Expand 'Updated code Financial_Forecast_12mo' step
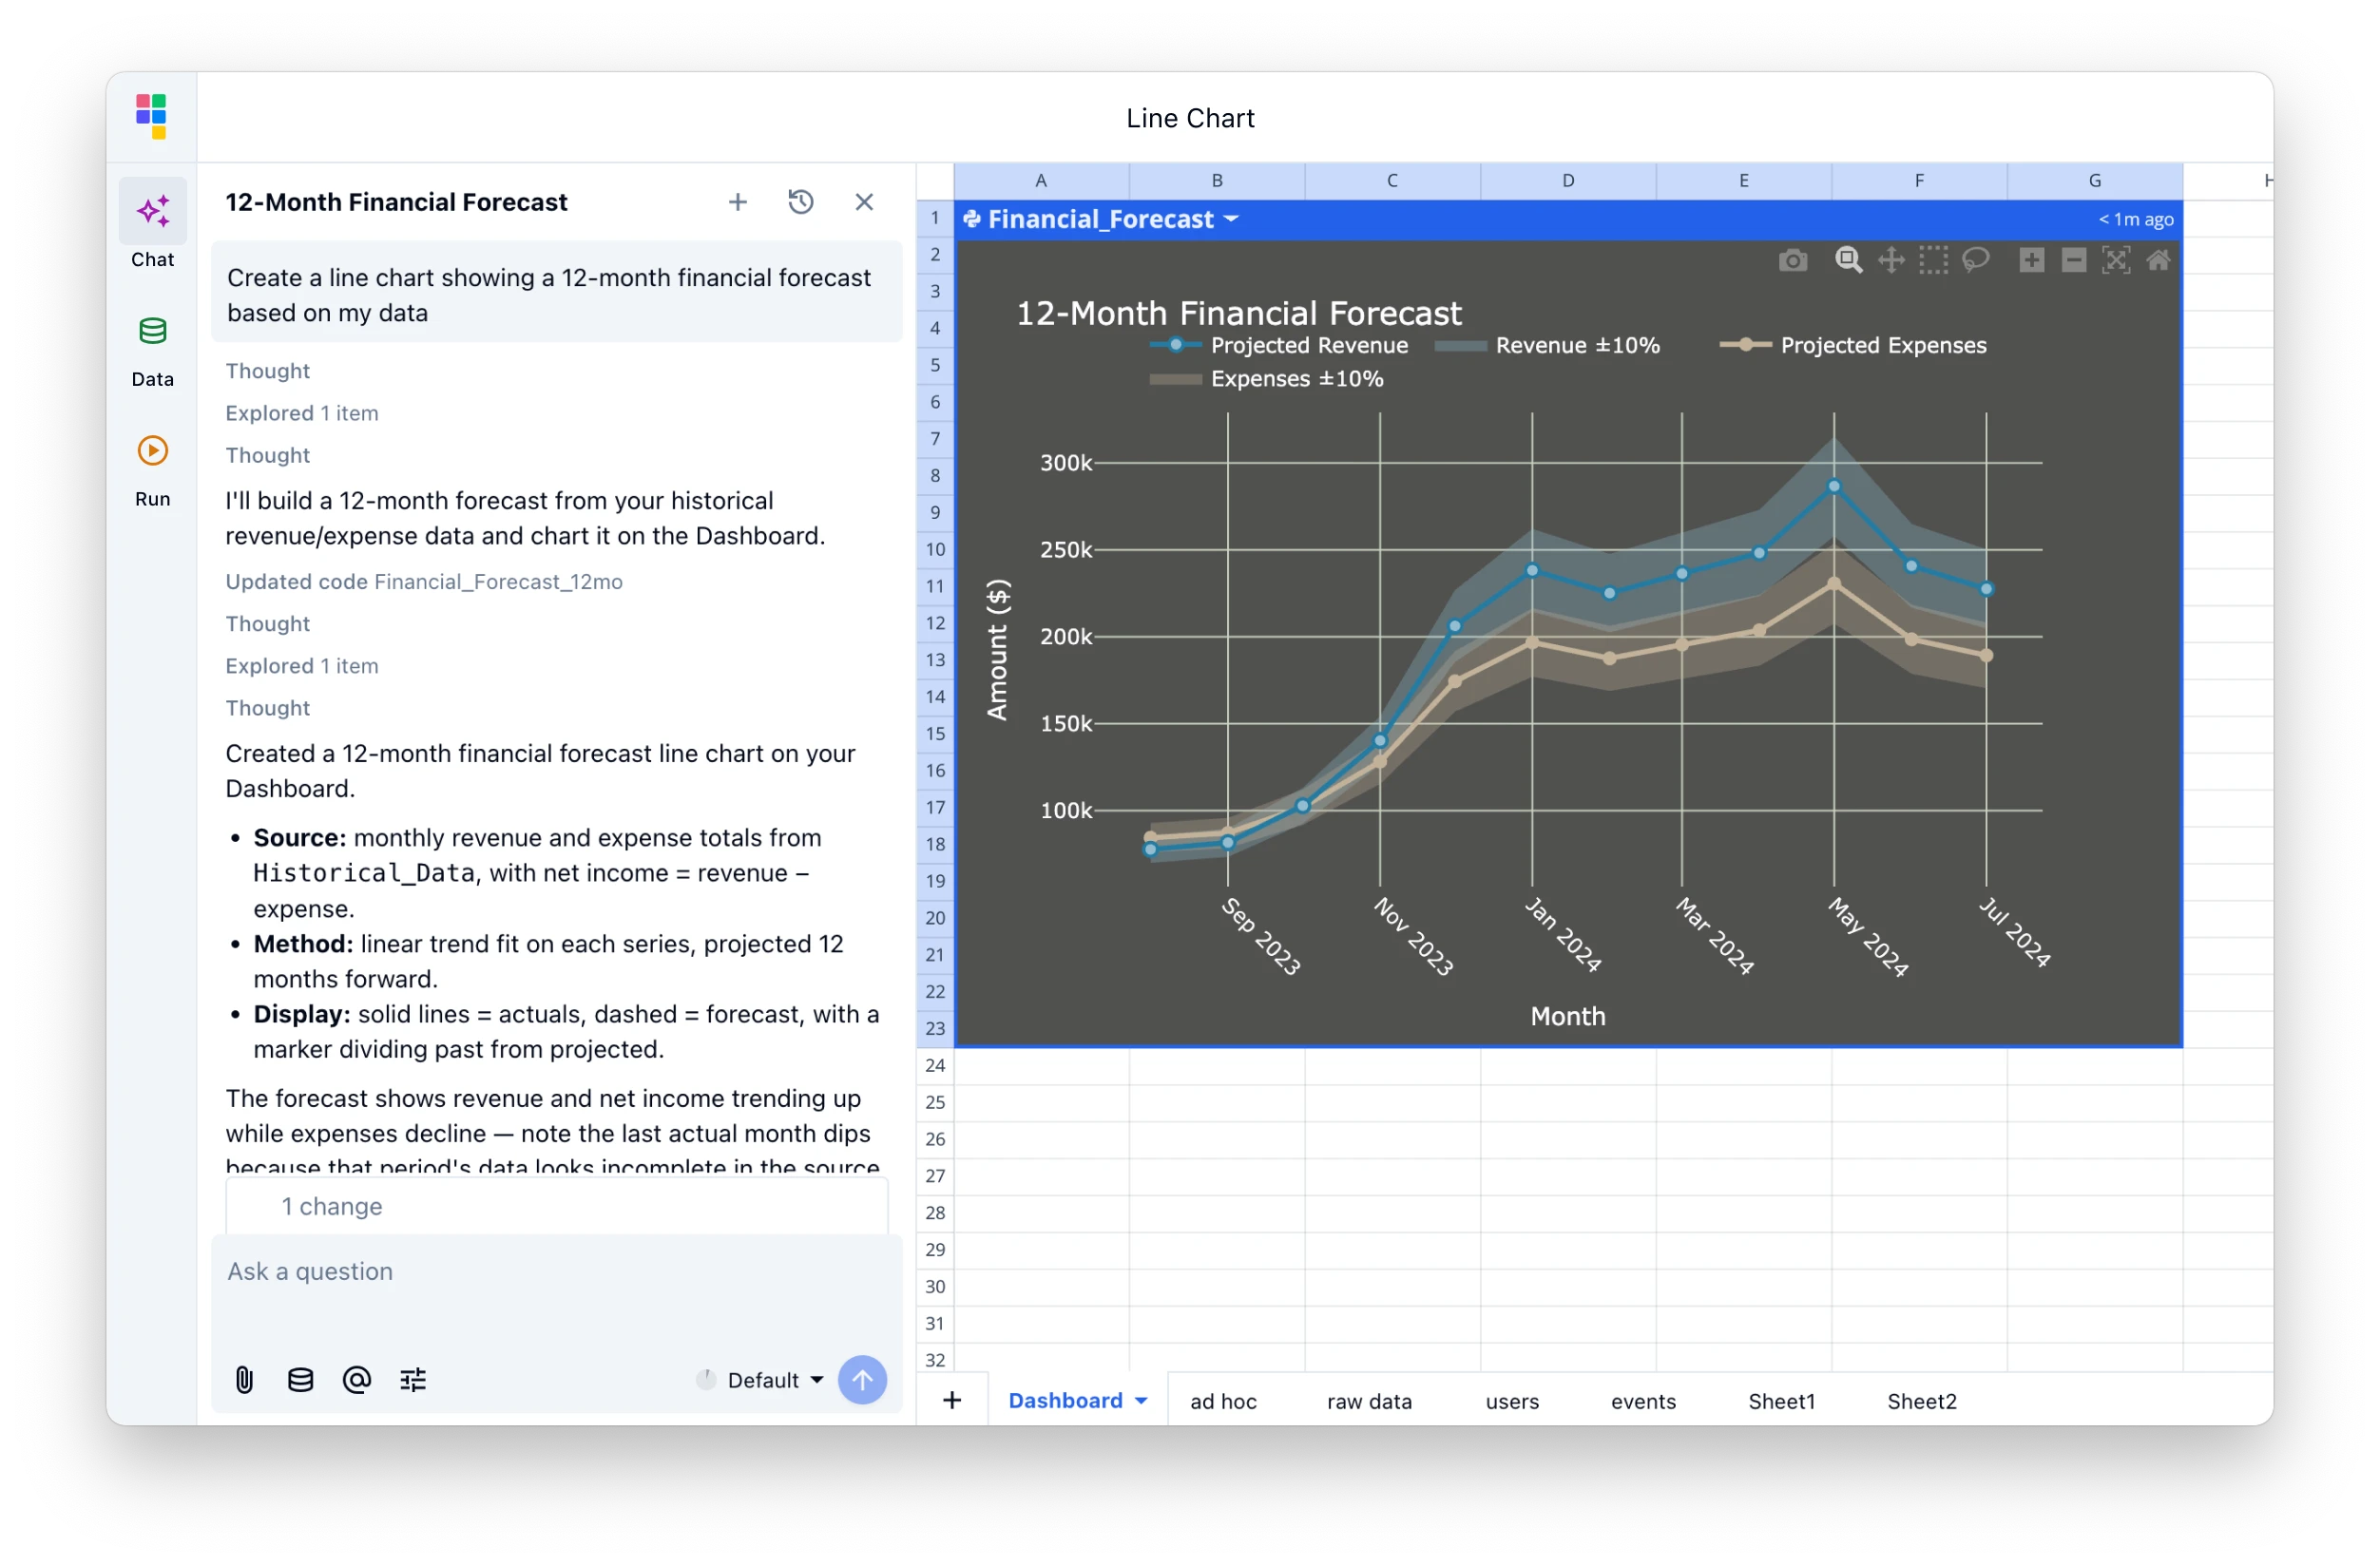The image size is (2380, 1566). pyautogui.click(x=423, y=581)
